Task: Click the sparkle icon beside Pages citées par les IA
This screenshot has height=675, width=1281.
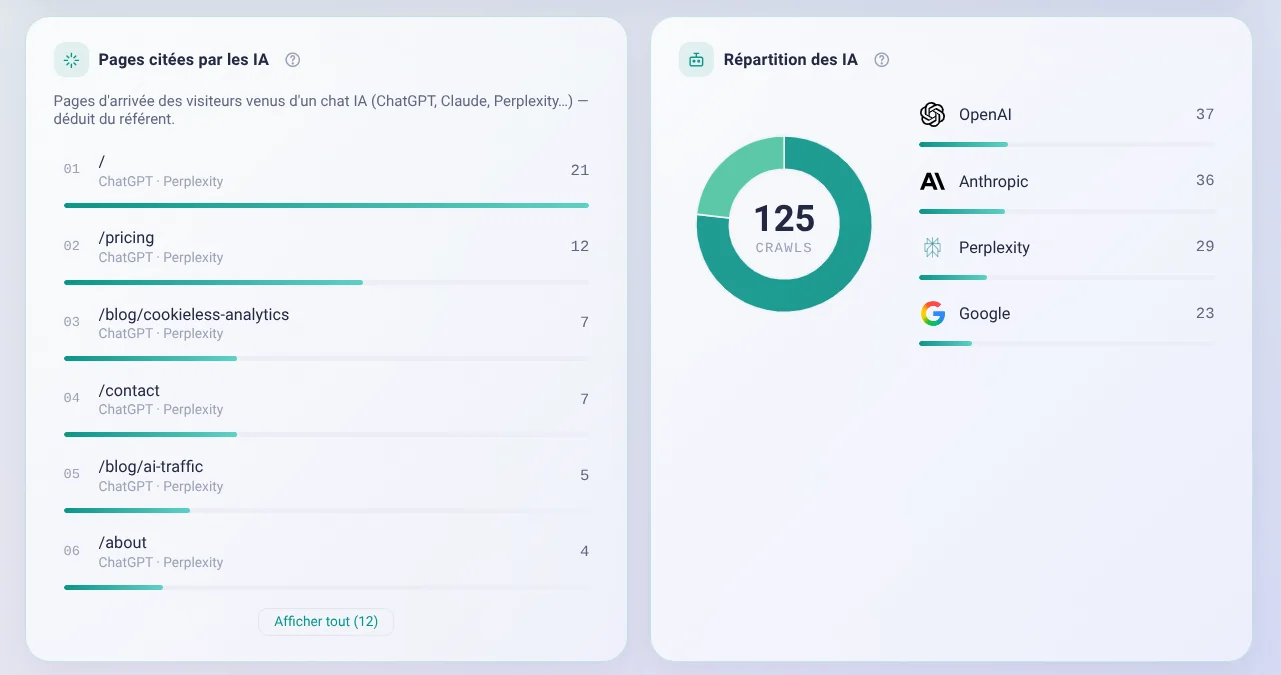Action: click(71, 60)
